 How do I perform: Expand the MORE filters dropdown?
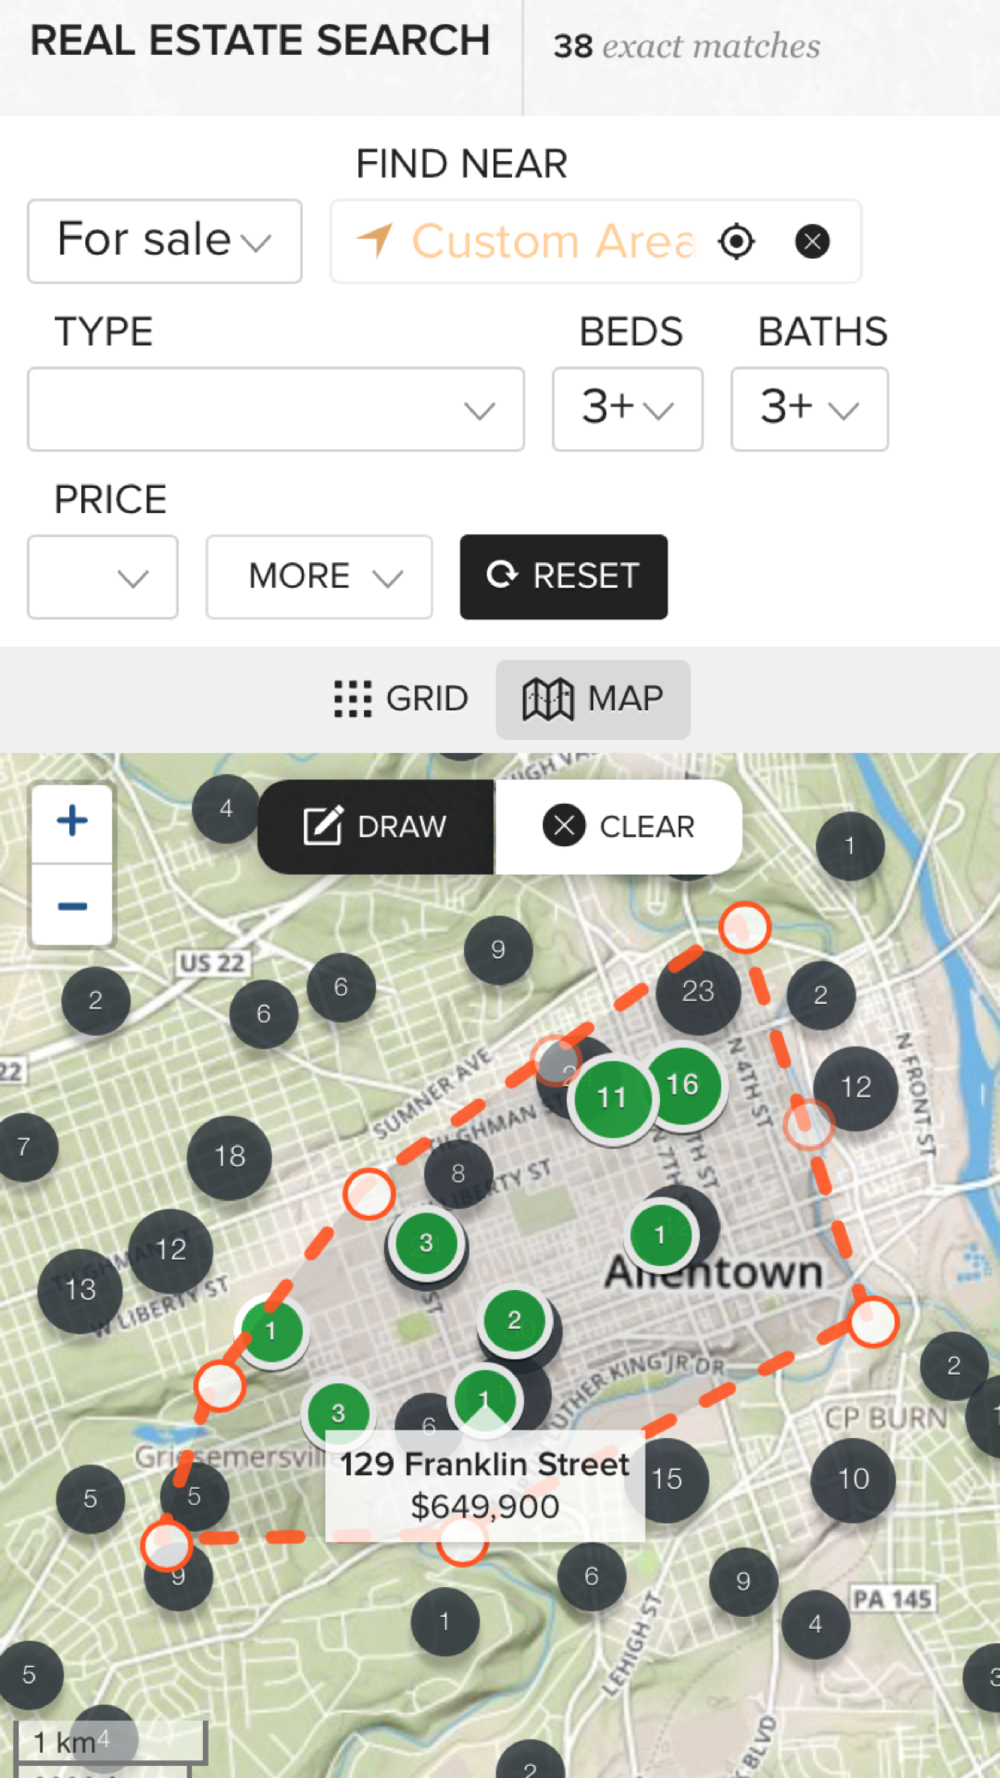click(x=319, y=577)
